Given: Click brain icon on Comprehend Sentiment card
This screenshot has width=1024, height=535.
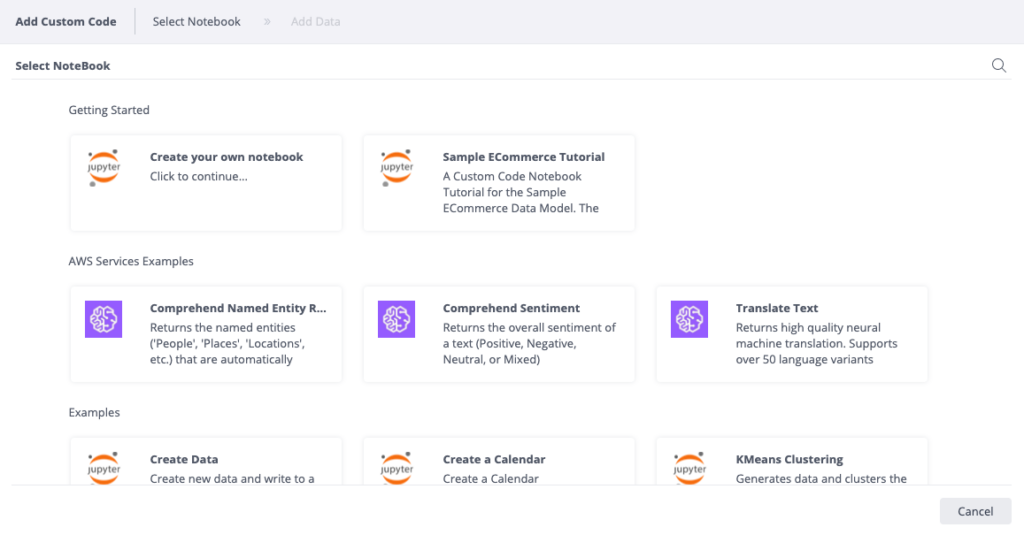Looking at the screenshot, I should point(396,319).
